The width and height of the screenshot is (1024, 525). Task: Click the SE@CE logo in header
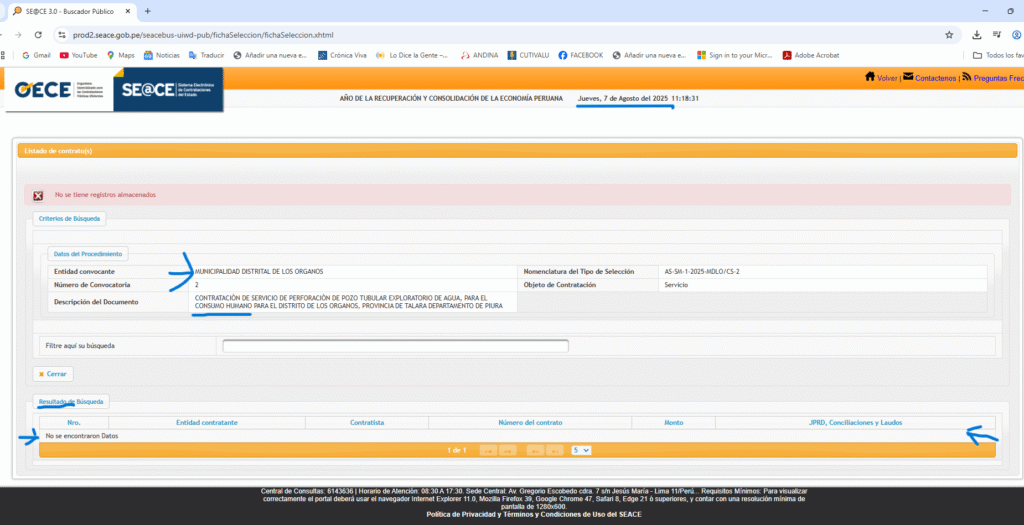tap(168, 90)
